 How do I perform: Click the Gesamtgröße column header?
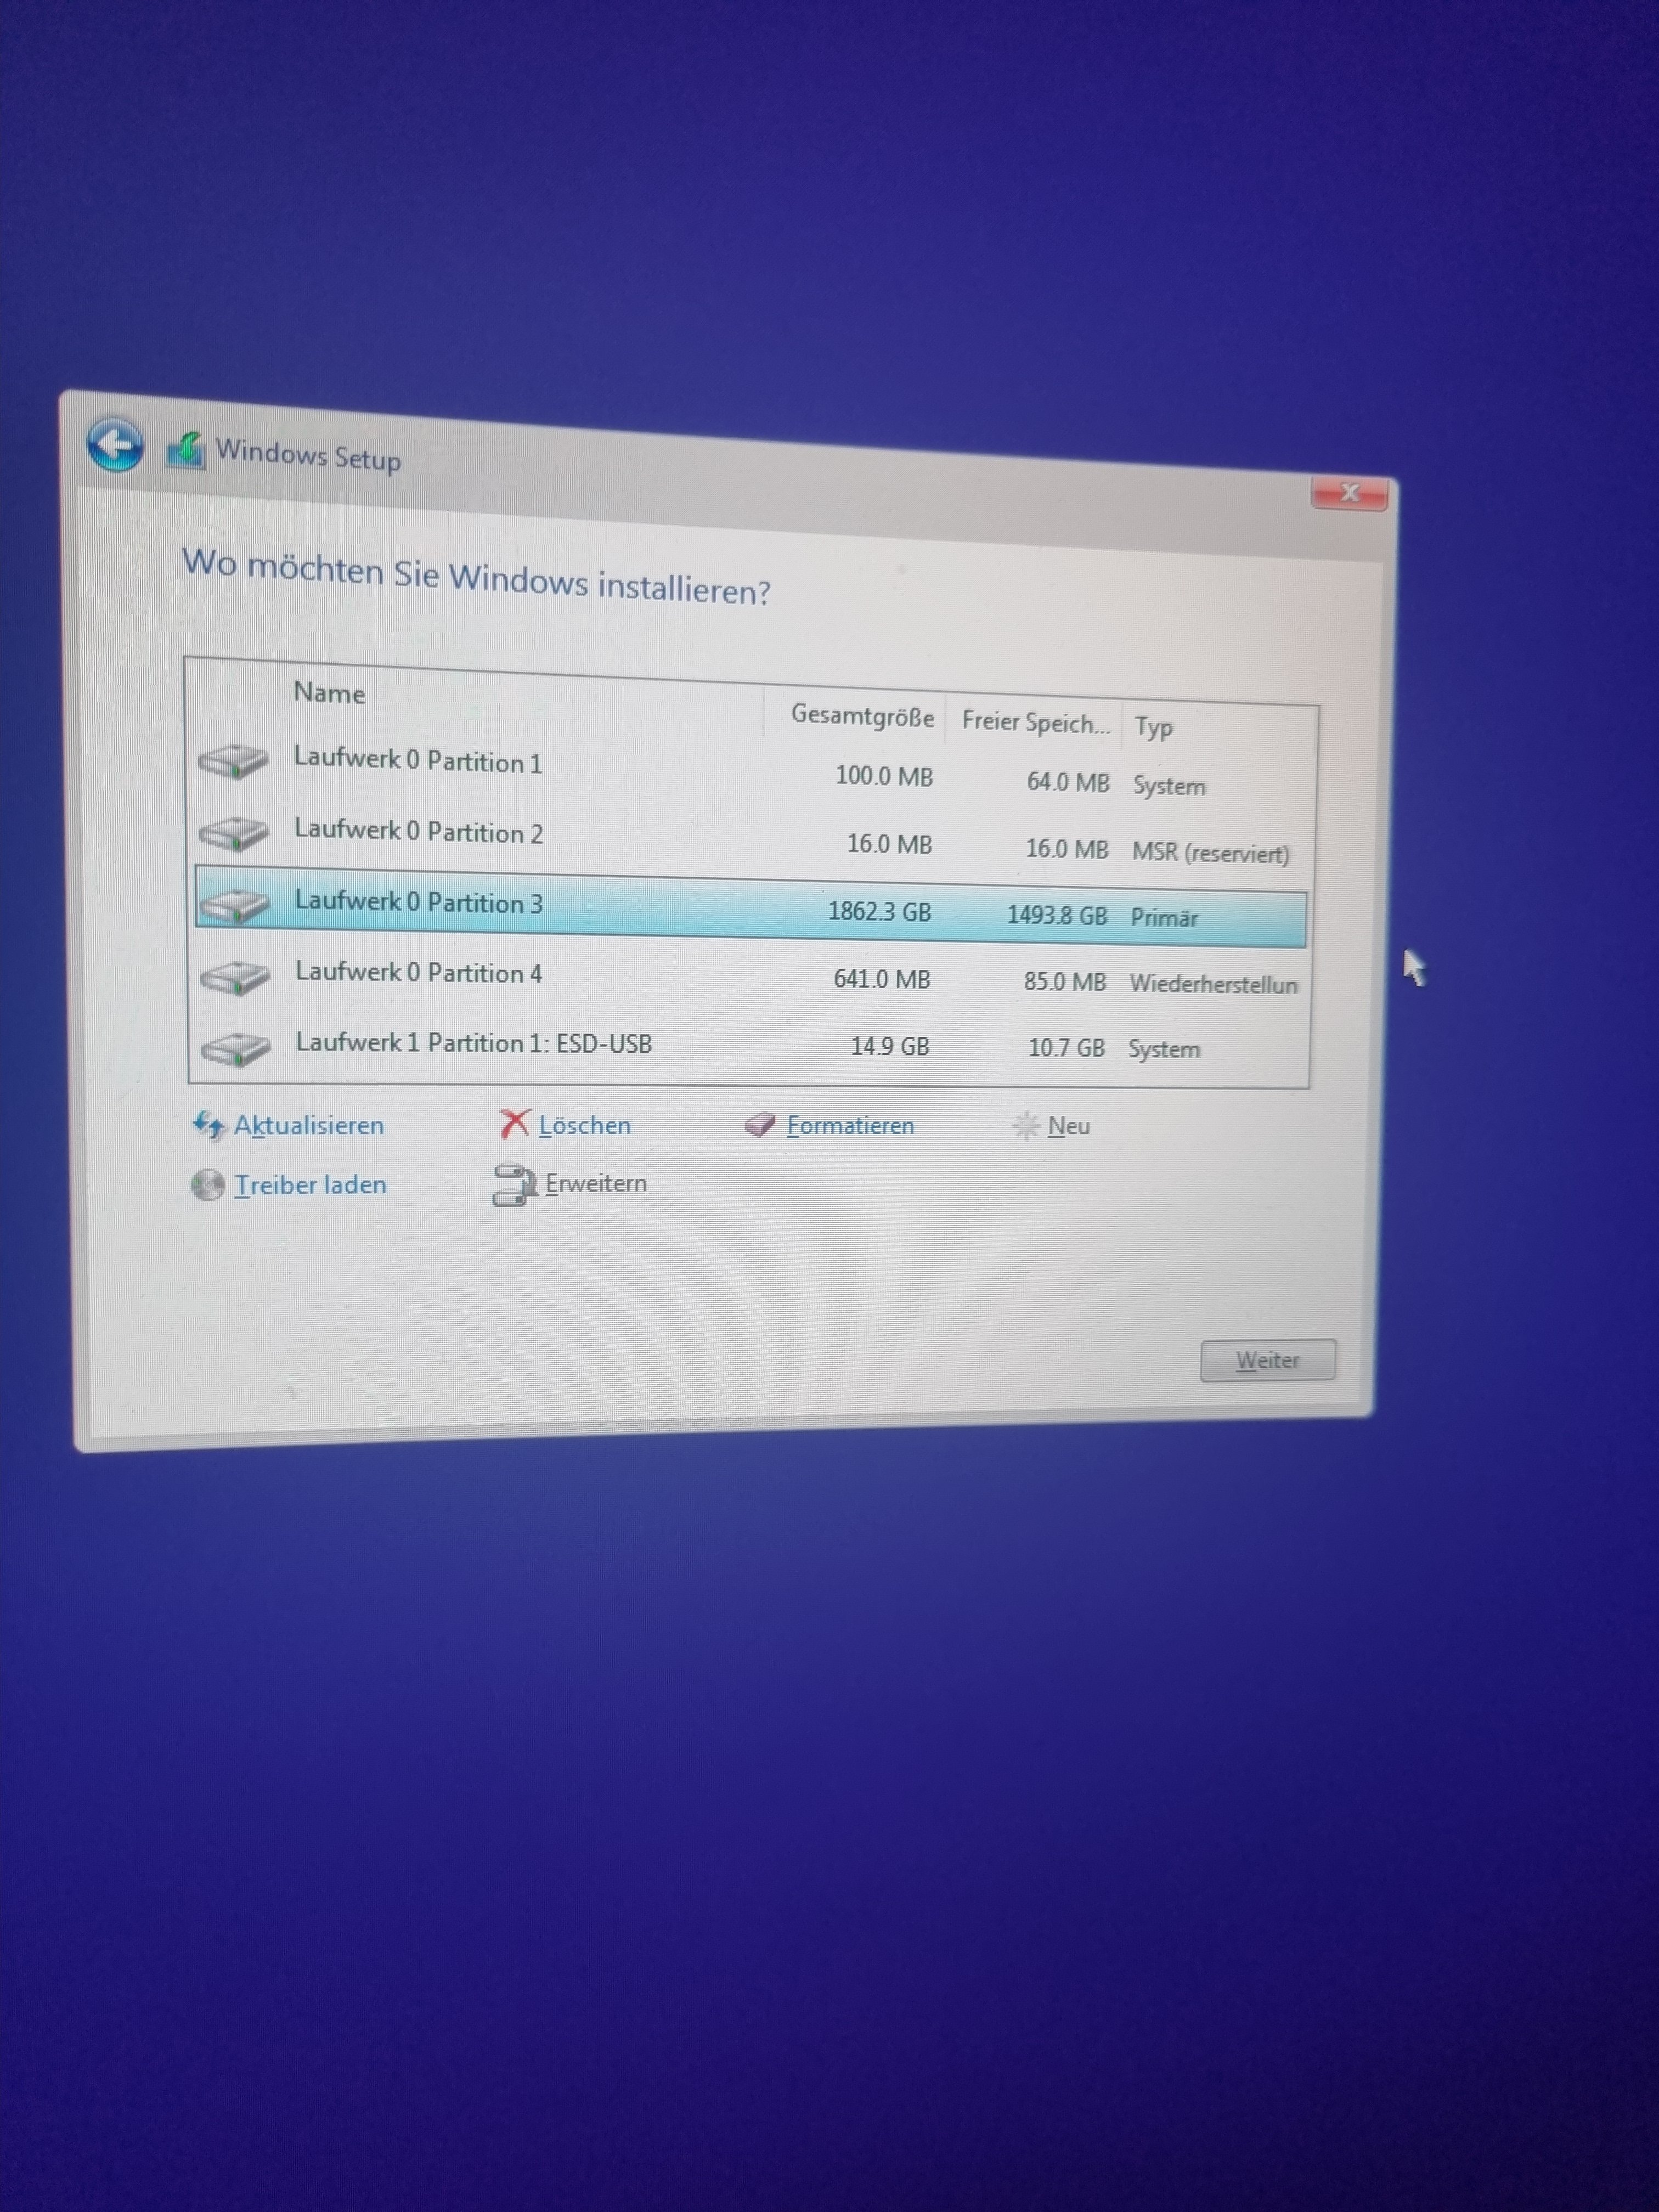[862, 716]
